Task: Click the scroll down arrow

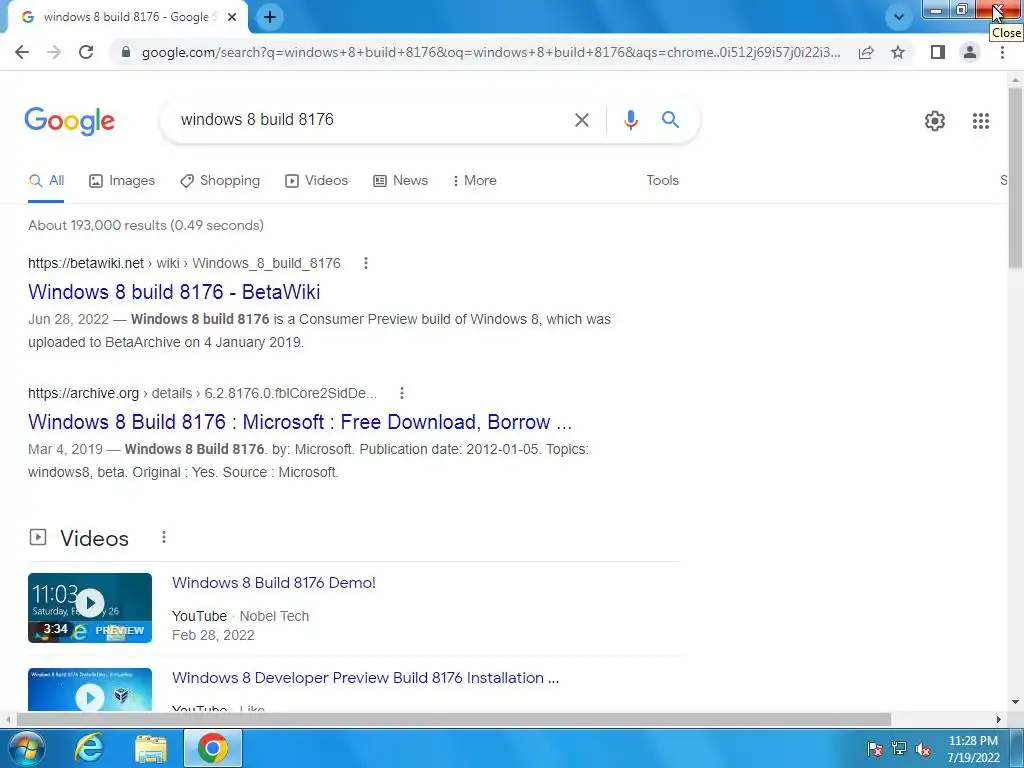Action: coord(1015,703)
